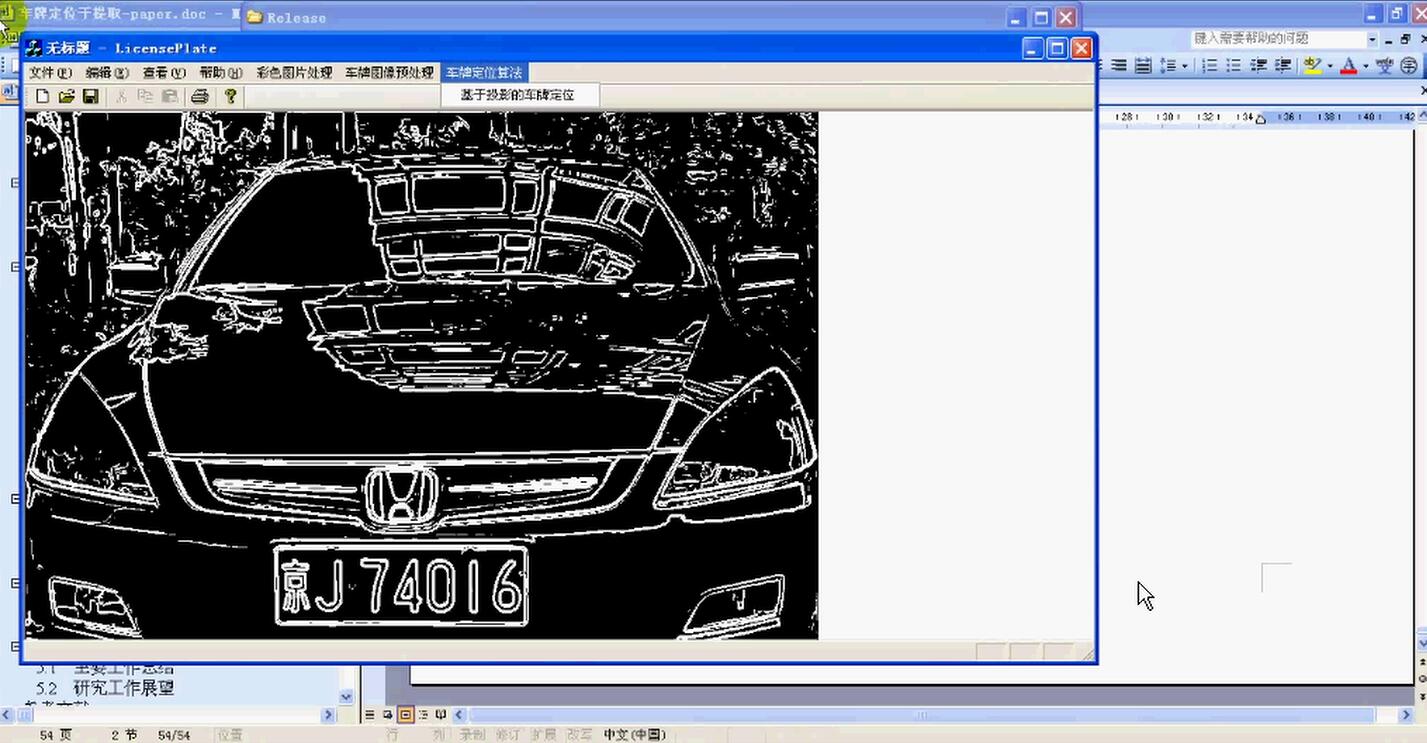
Task: Apply Word's yellow highlight color
Action: point(1313,66)
